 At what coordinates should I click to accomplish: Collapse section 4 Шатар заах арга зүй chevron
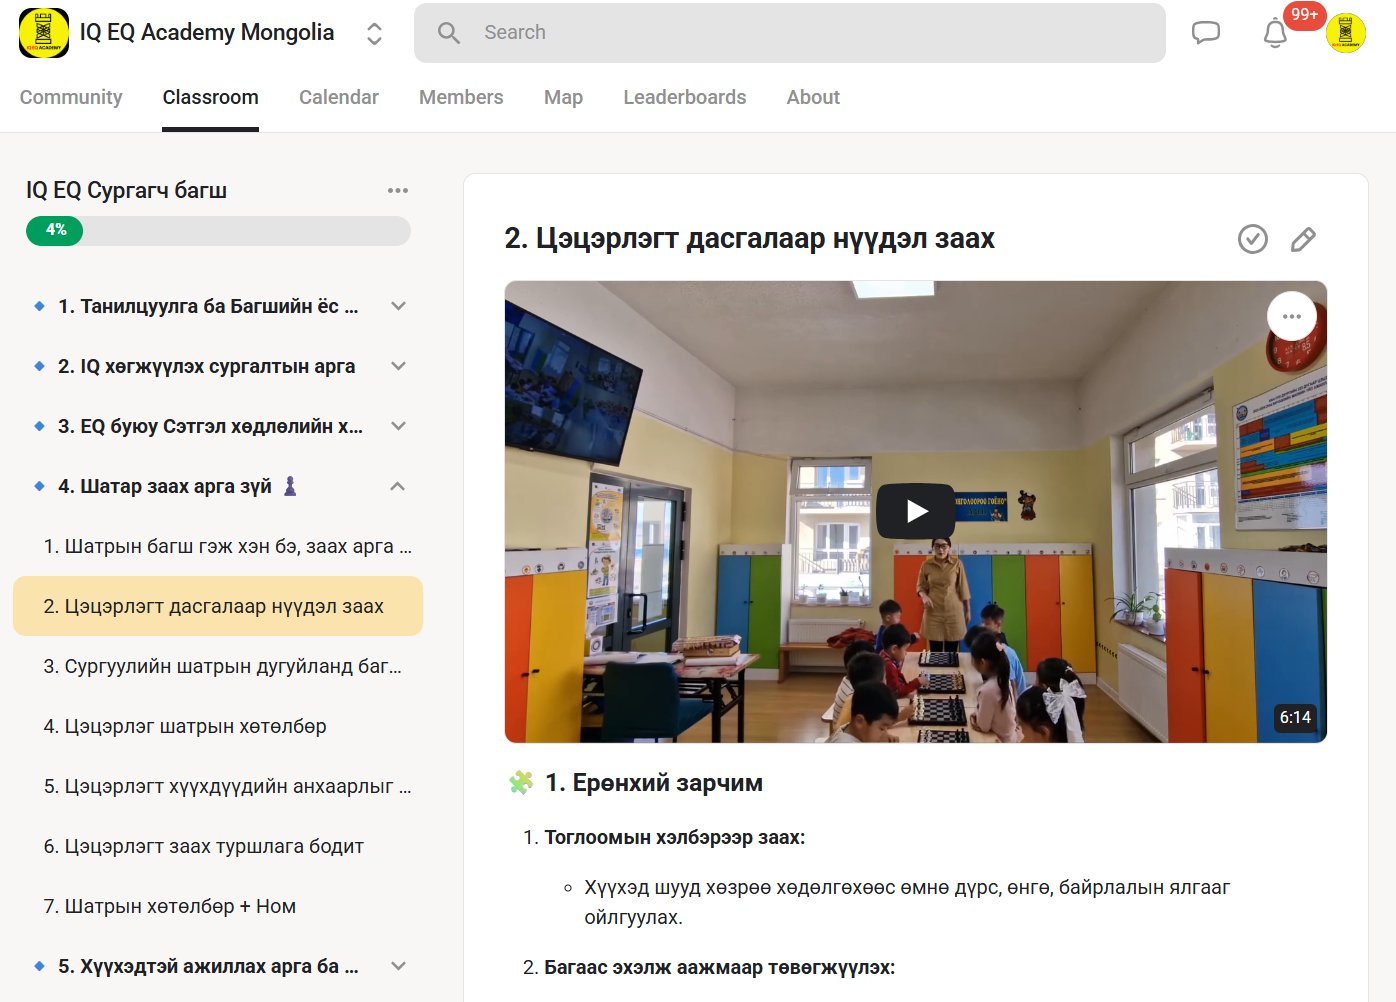click(x=398, y=486)
